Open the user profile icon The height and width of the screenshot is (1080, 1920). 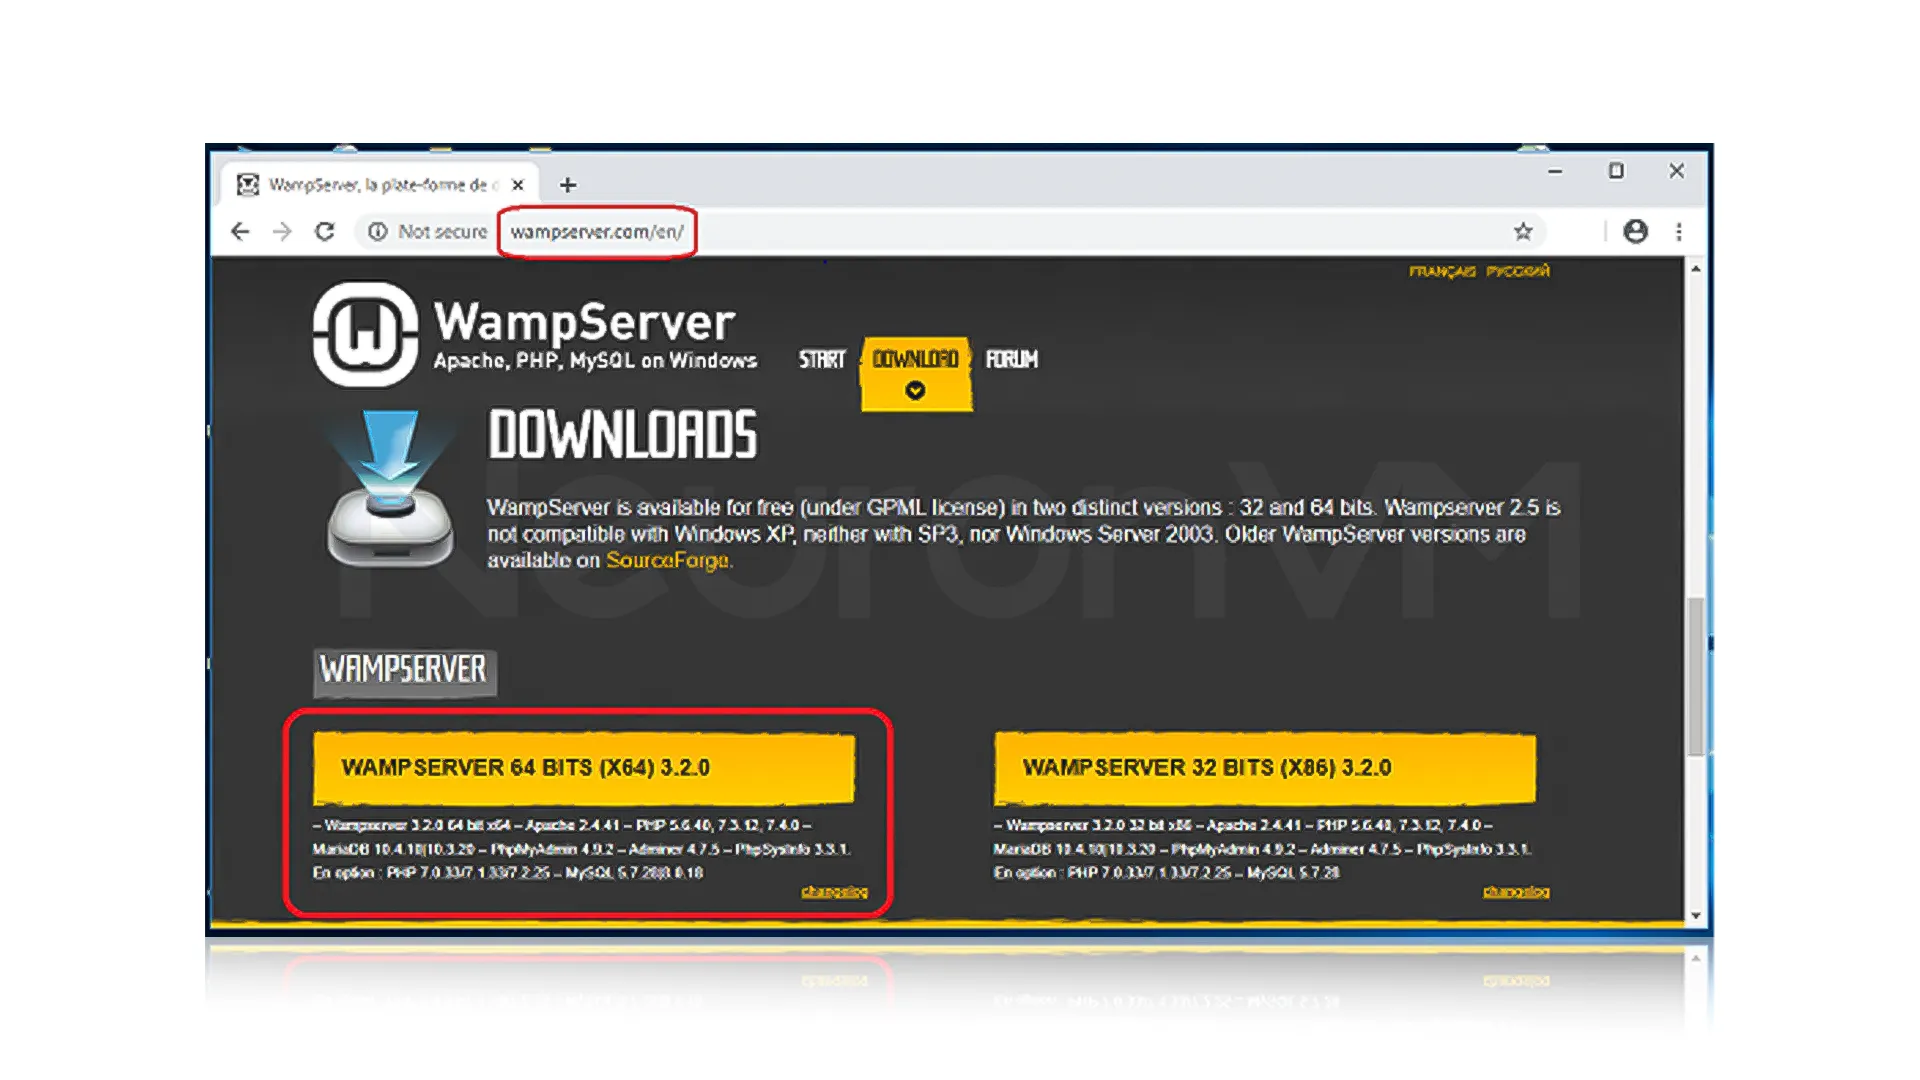pos(1635,232)
